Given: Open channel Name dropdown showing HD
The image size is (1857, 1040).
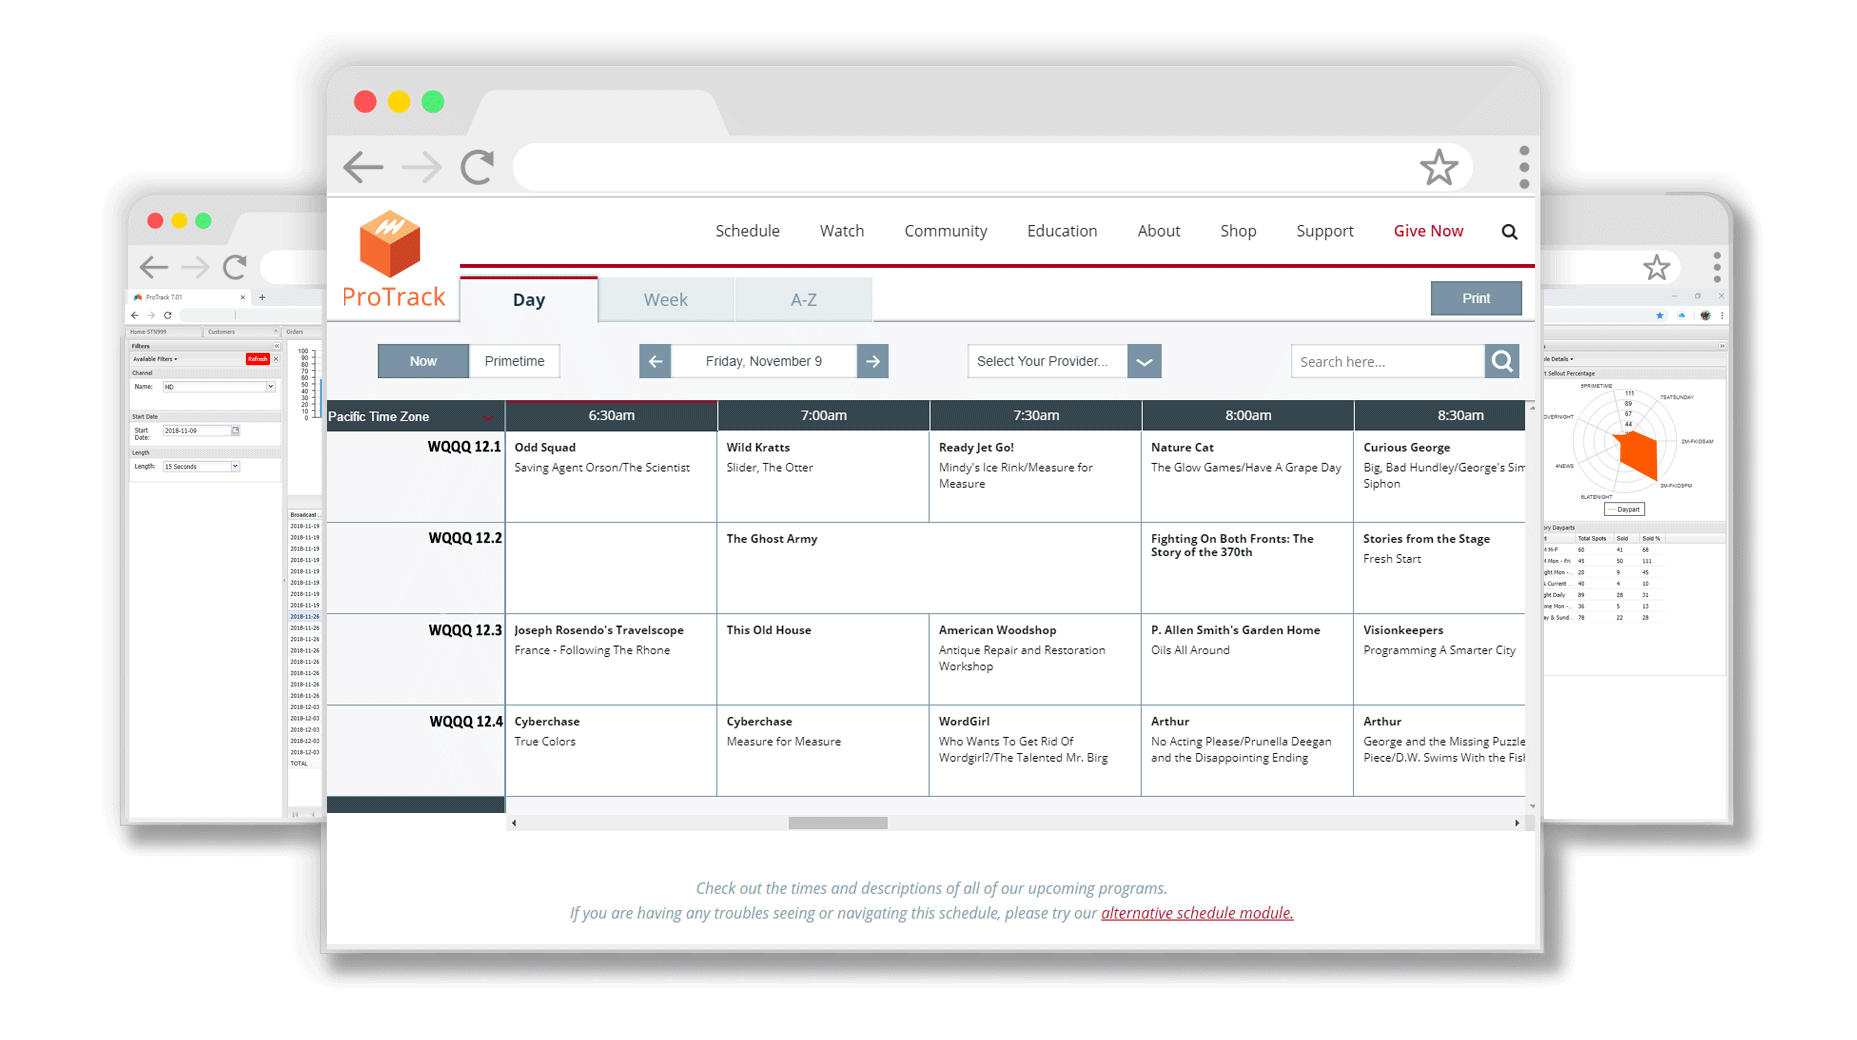Looking at the screenshot, I should tap(218, 387).
